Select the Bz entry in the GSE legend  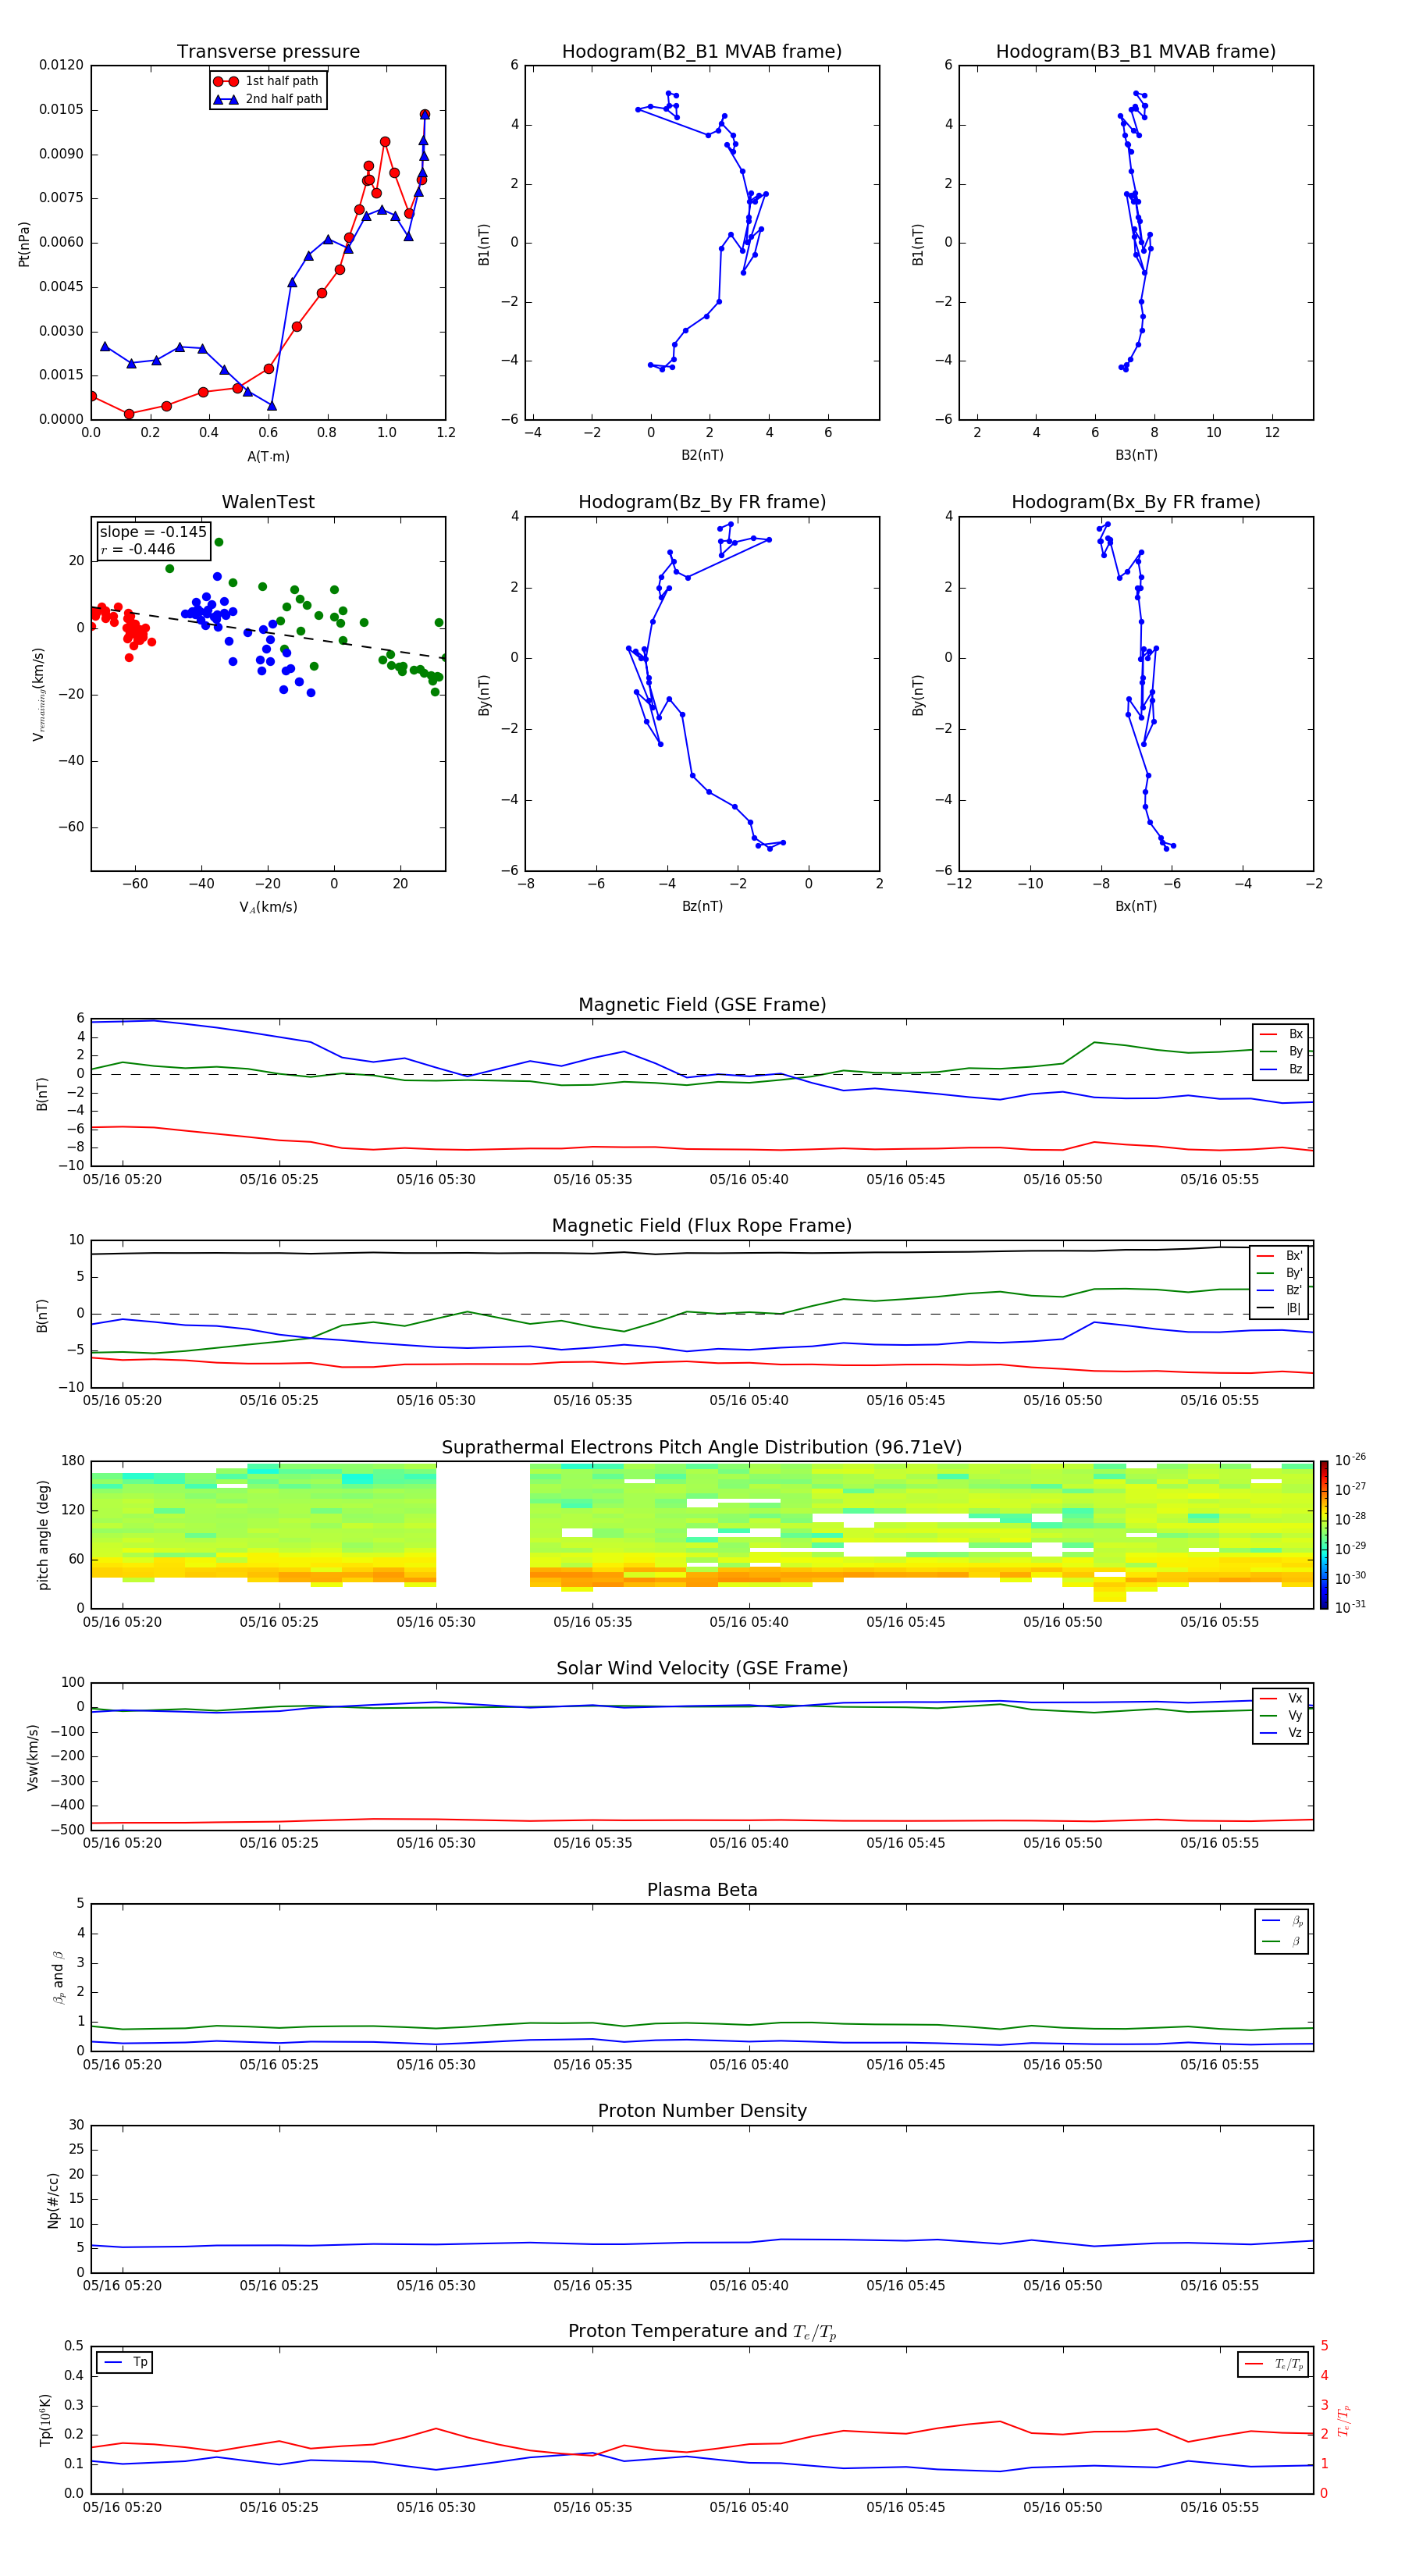[x=1281, y=1070]
